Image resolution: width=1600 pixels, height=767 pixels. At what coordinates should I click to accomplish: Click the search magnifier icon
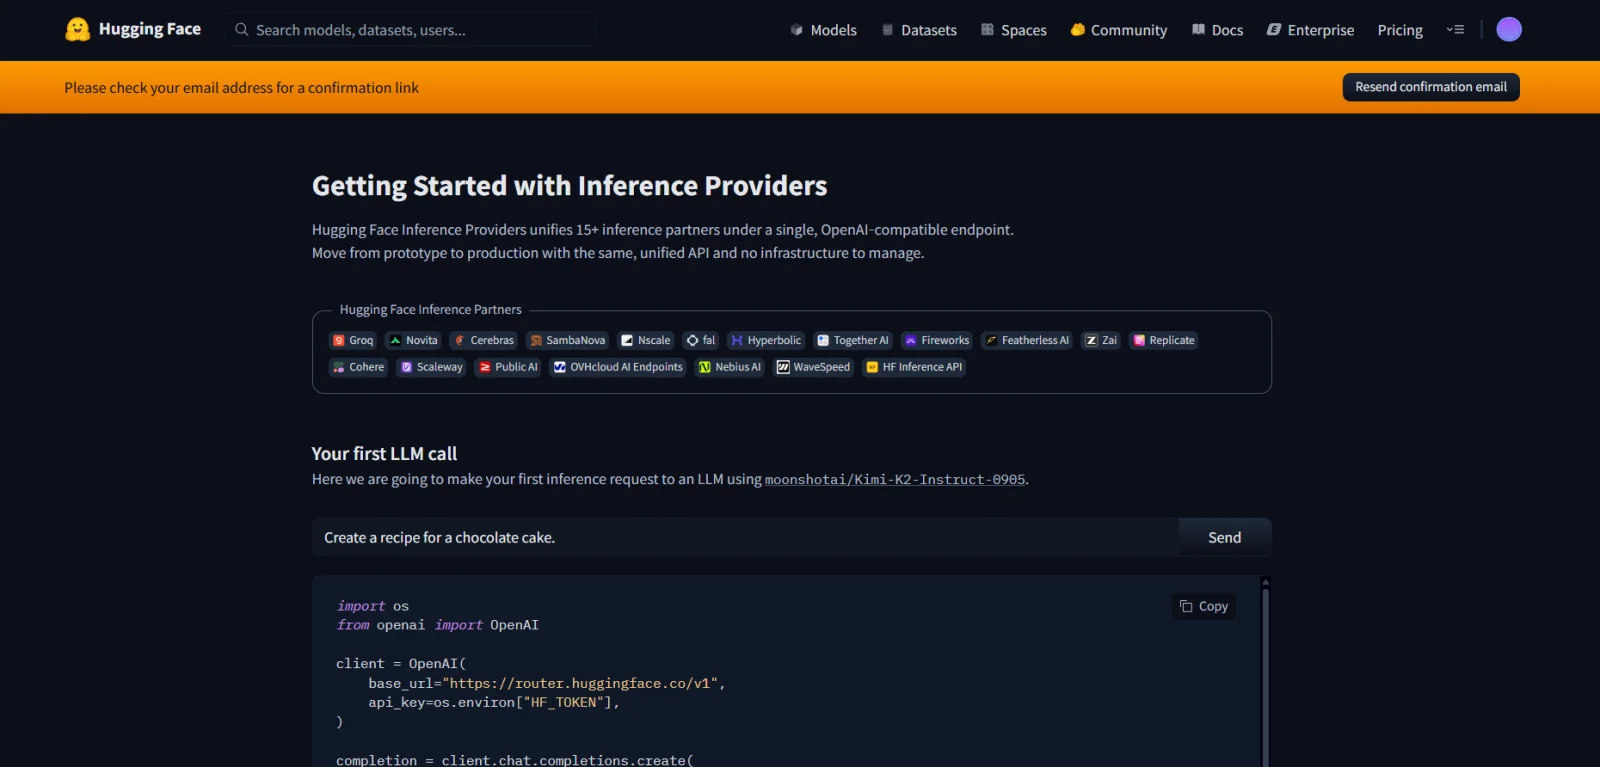(x=241, y=30)
